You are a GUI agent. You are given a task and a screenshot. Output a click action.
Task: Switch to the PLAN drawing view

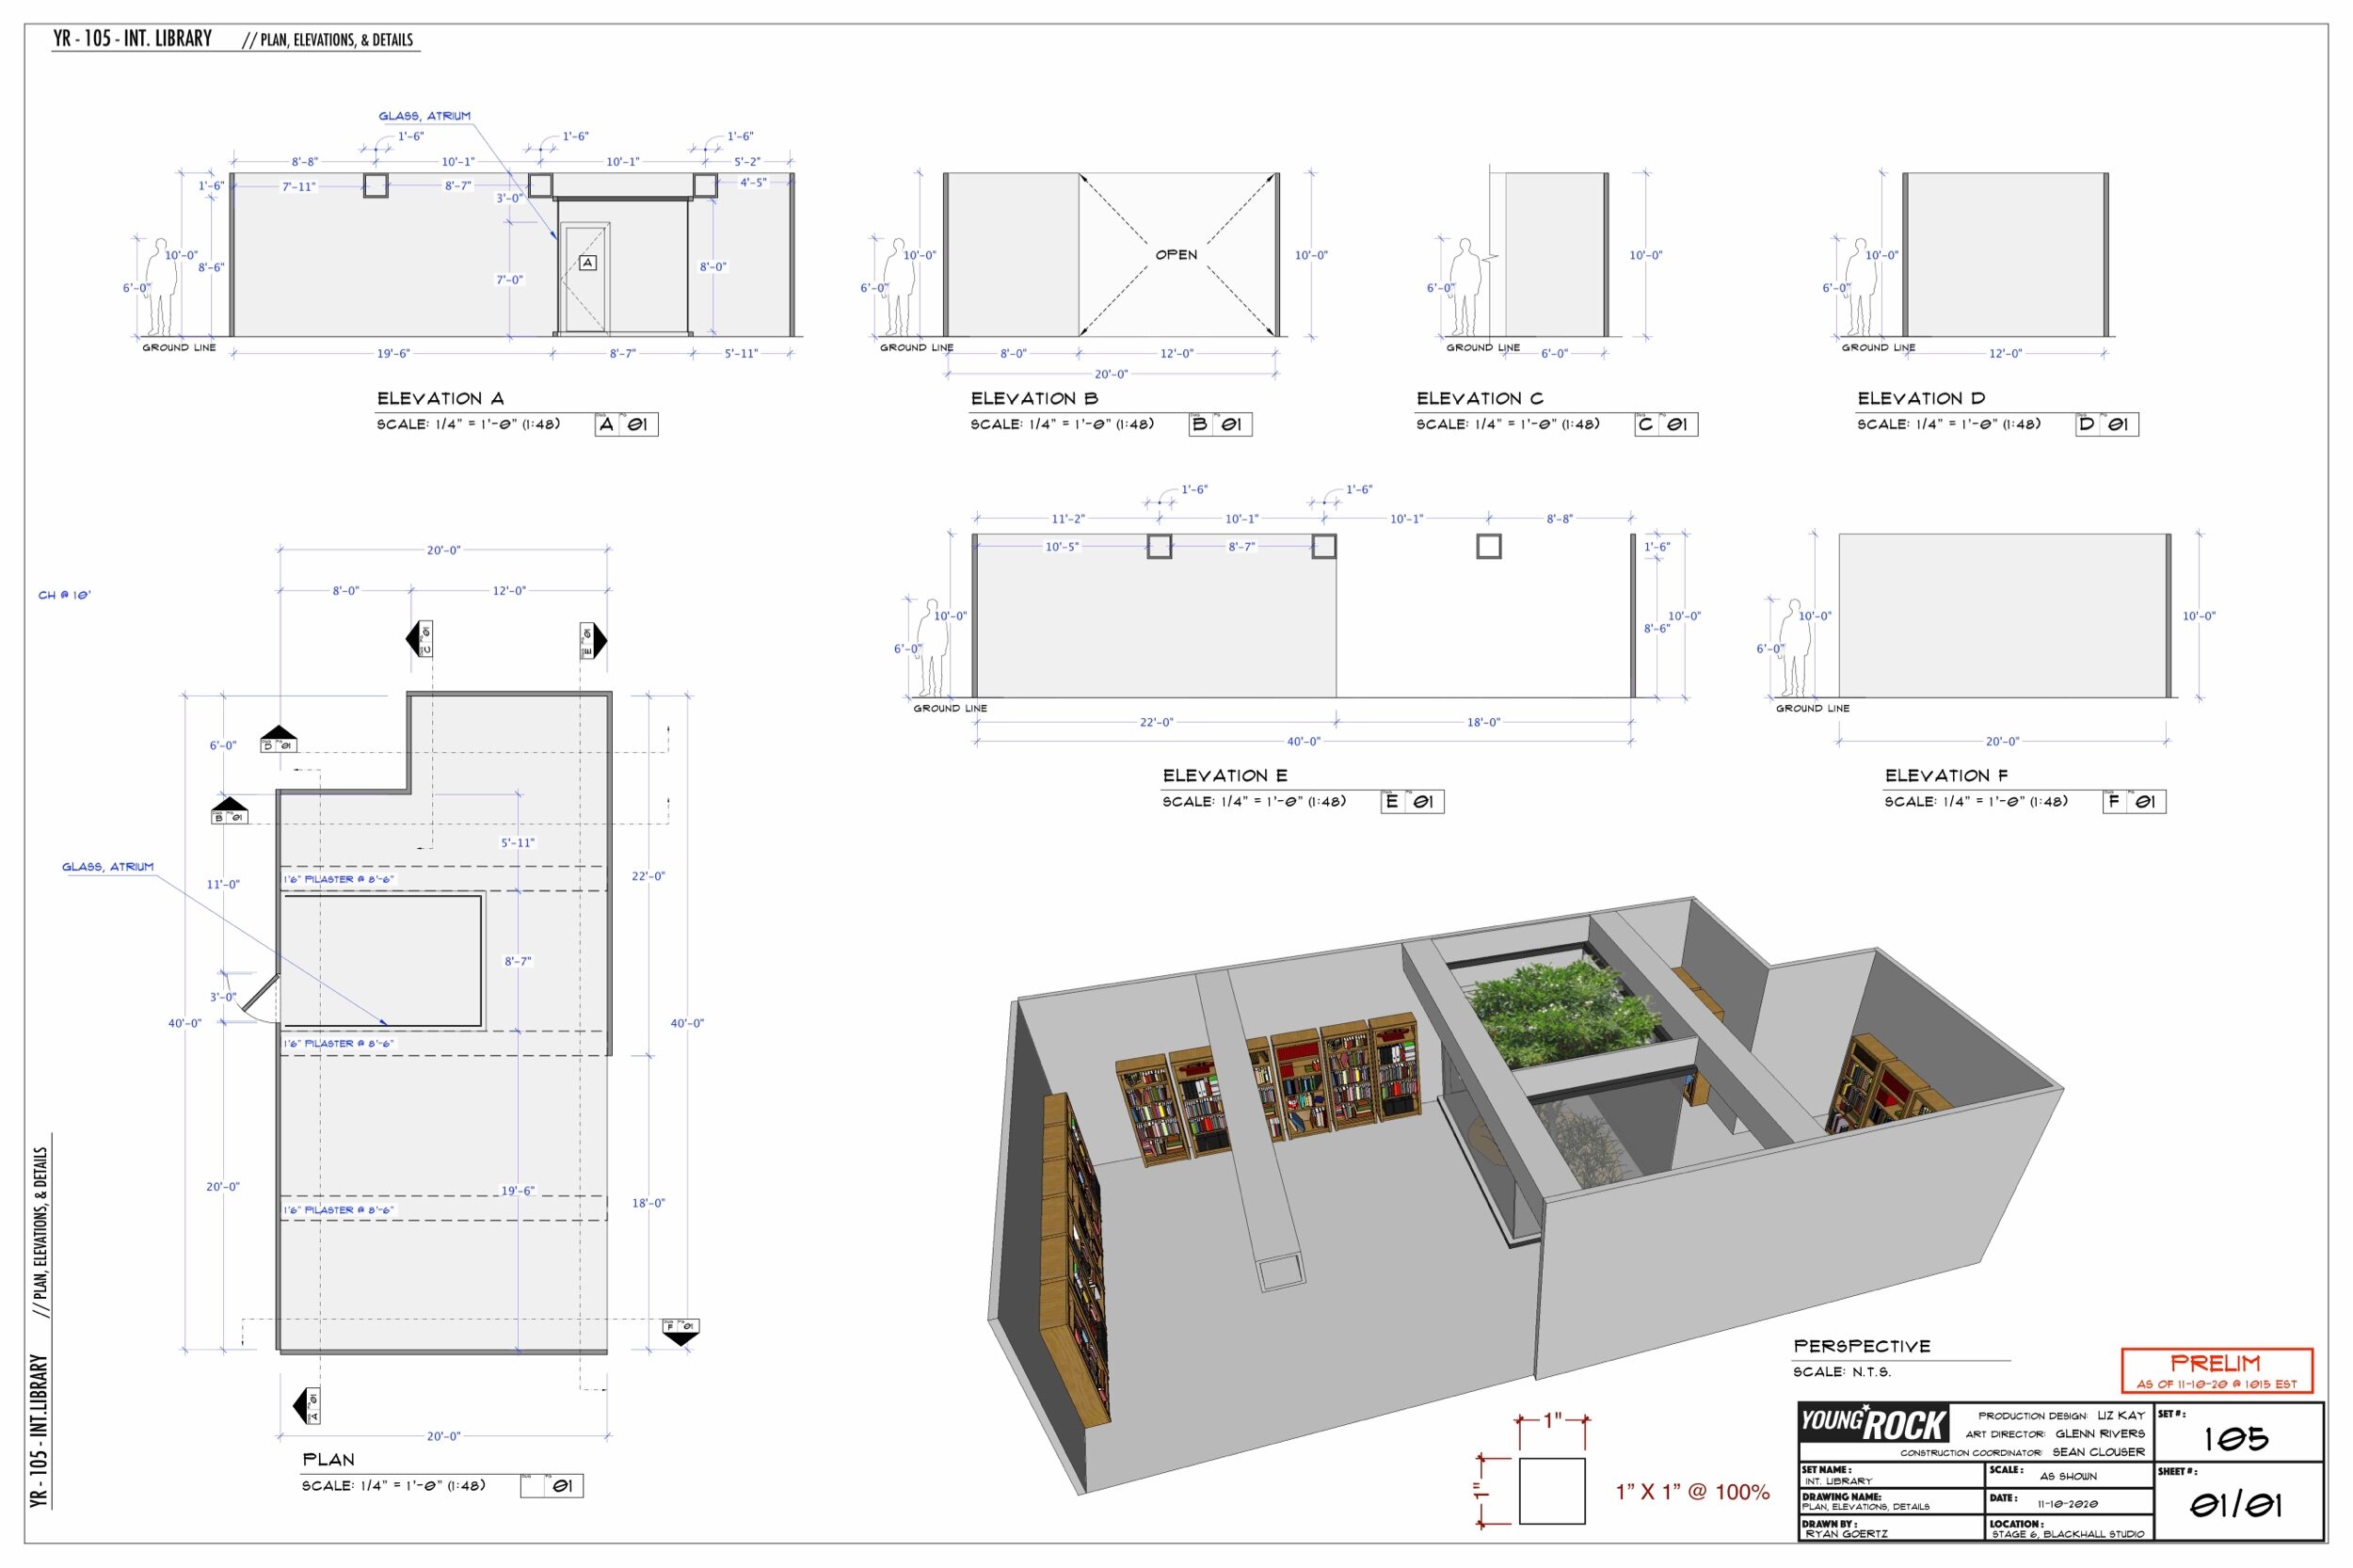328,1460
